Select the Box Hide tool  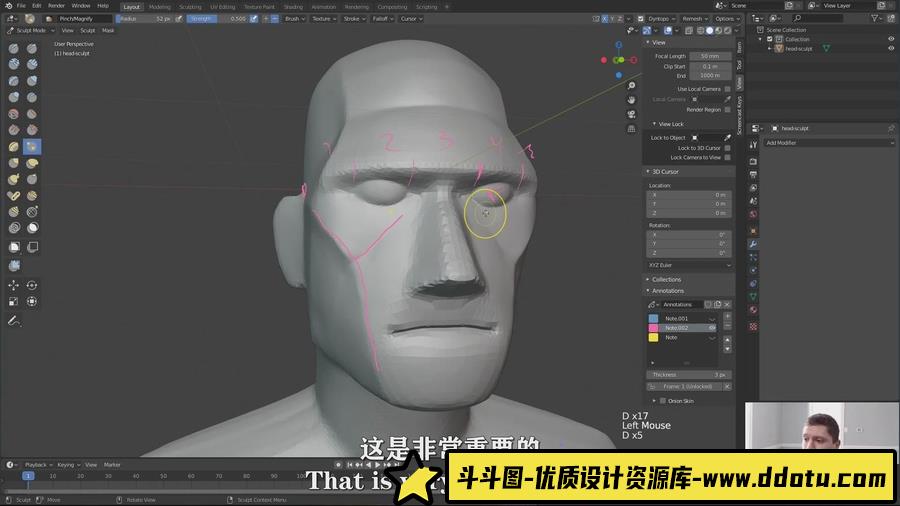click(32, 247)
